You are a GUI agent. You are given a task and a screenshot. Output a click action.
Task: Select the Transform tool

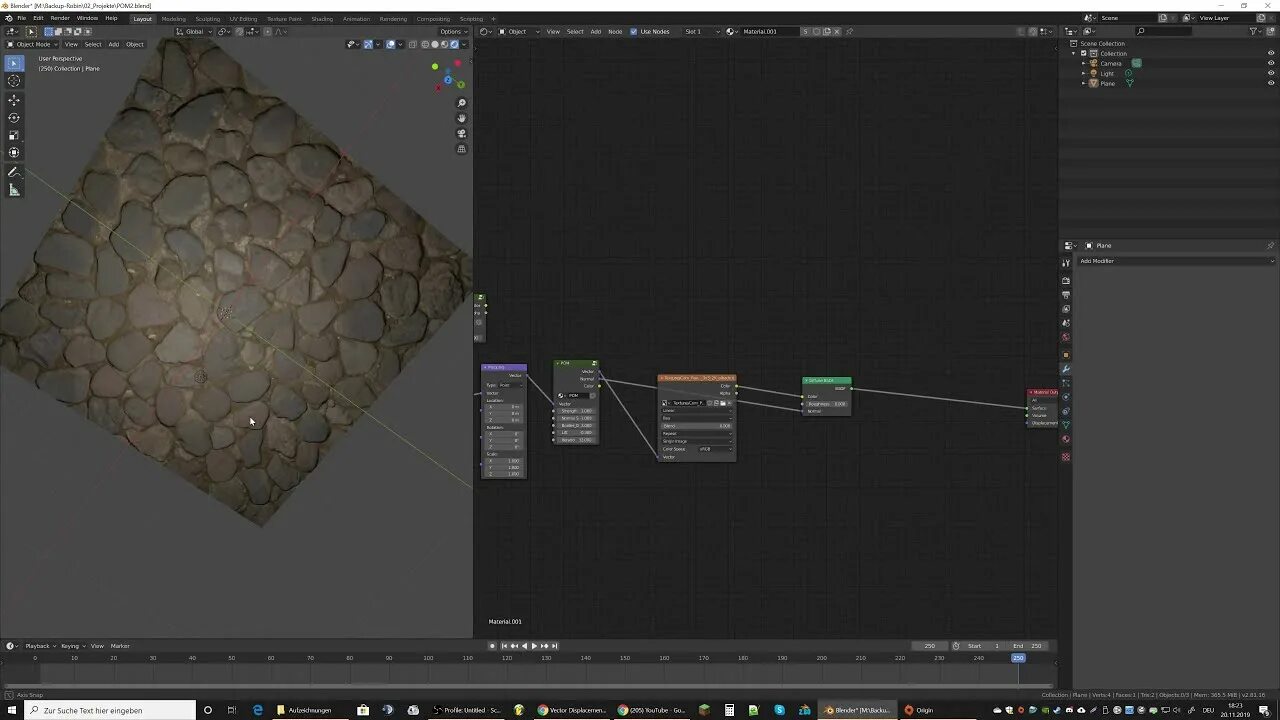(x=14, y=152)
